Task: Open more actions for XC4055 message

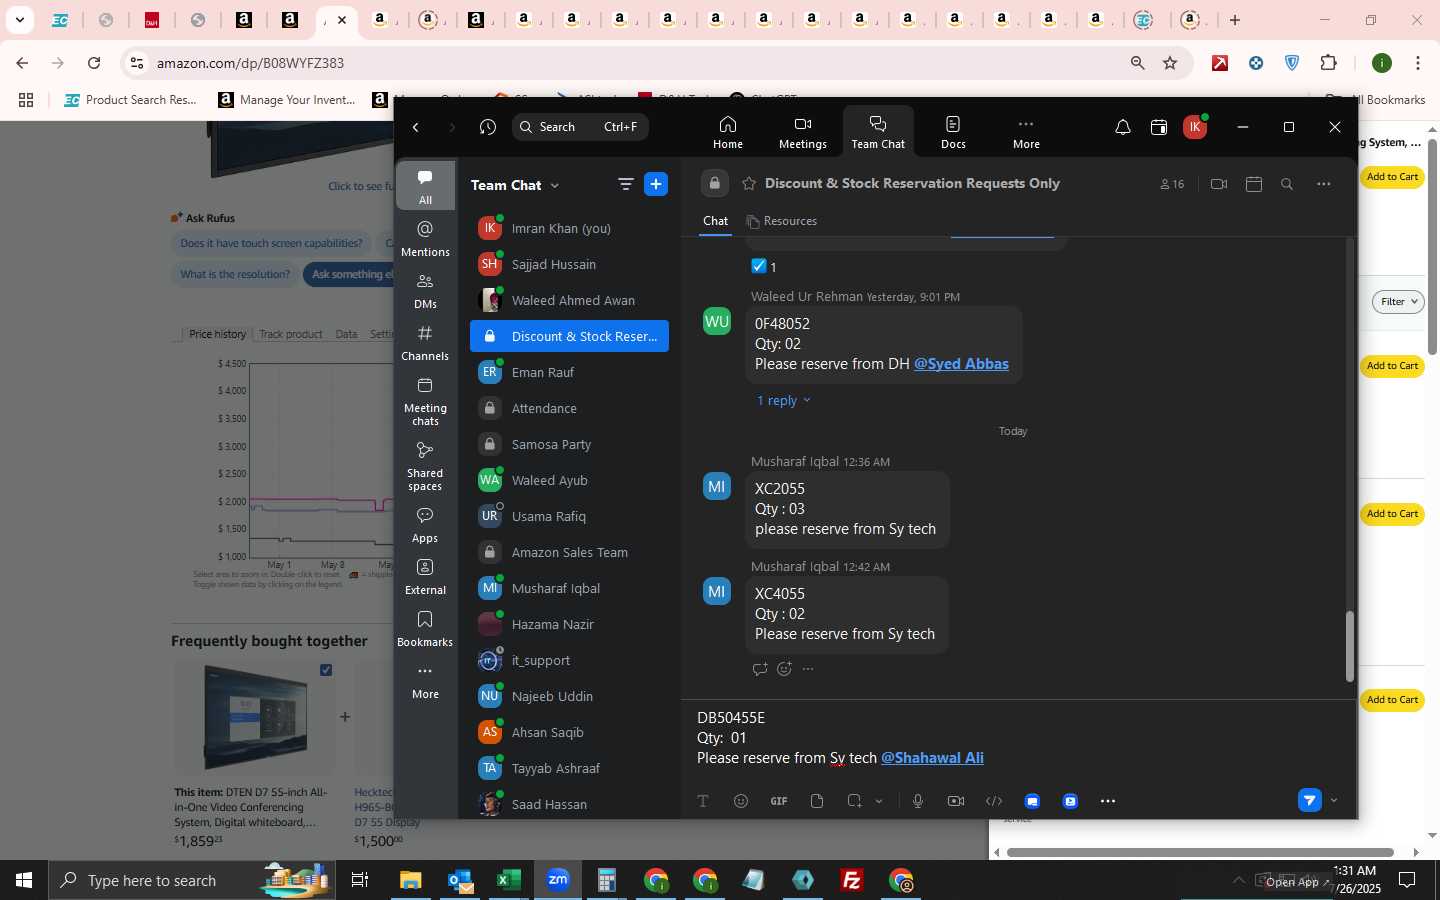Action: pos(809,669)
